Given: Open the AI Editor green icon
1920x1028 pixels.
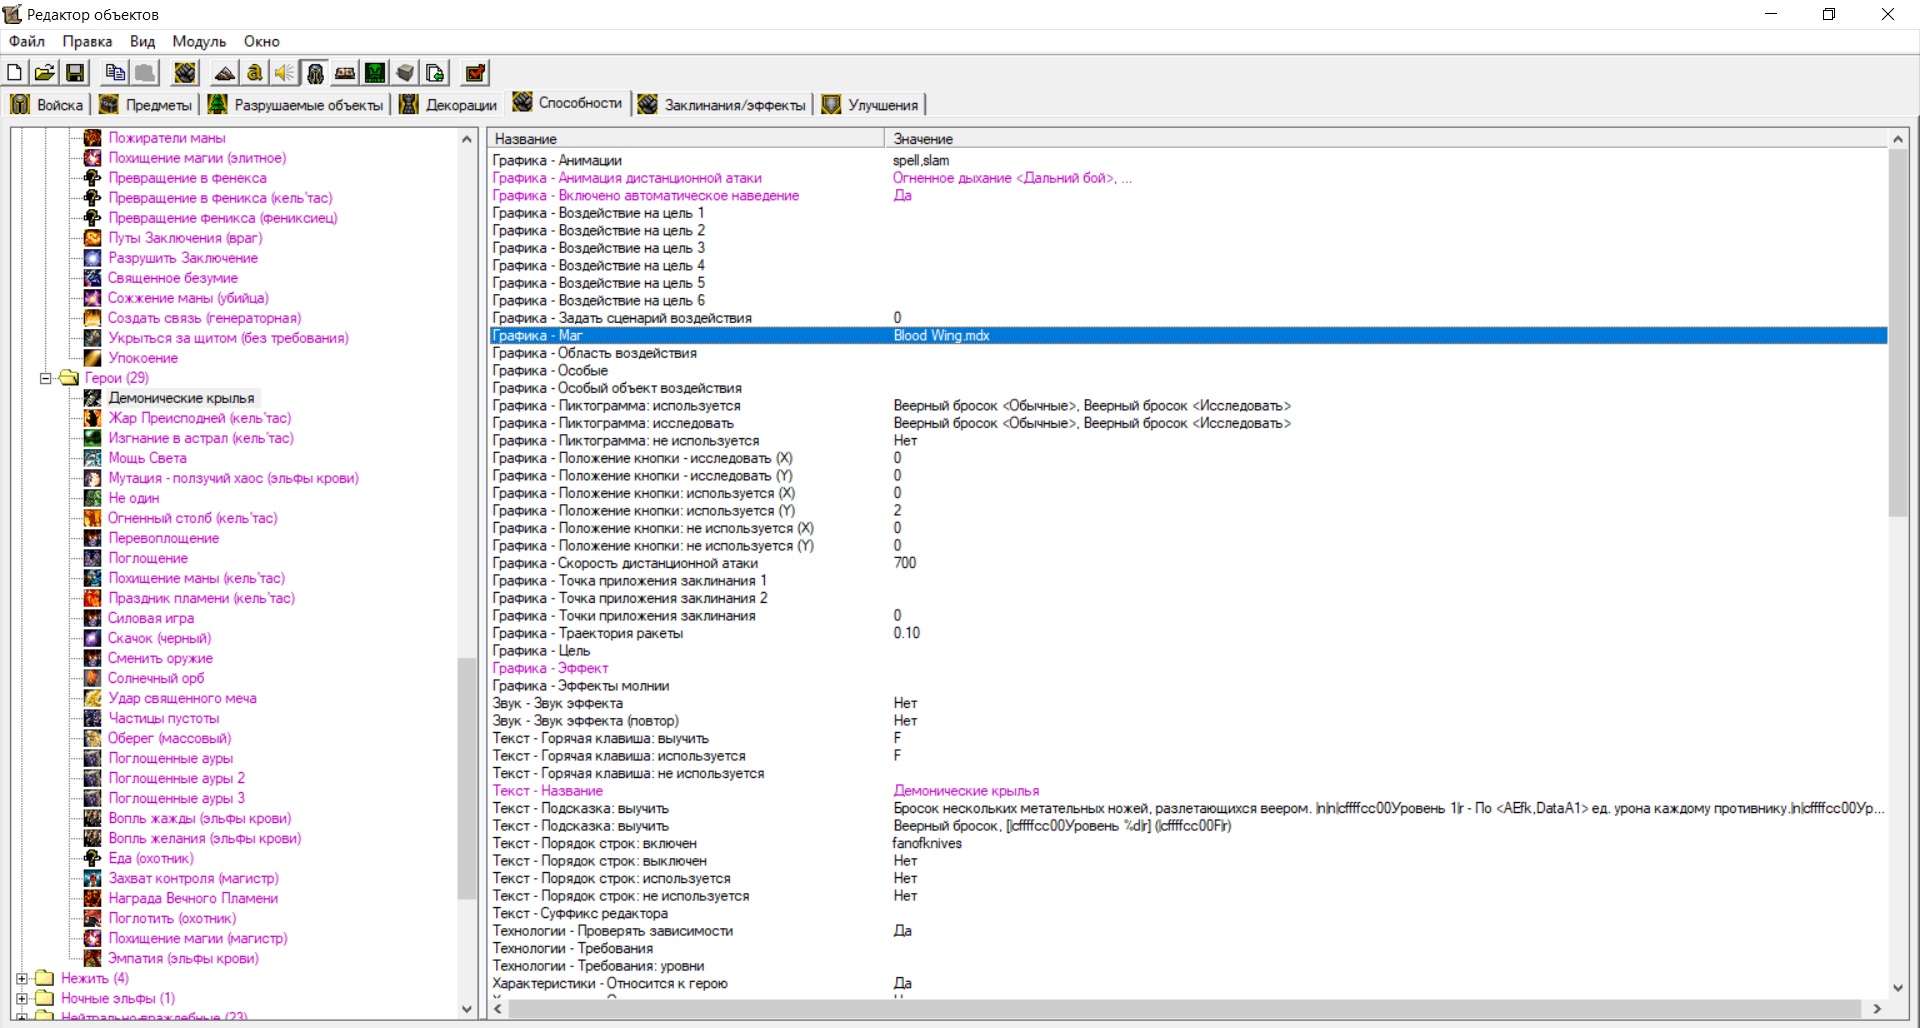Looking at the screenshot, I should [375, 73].
